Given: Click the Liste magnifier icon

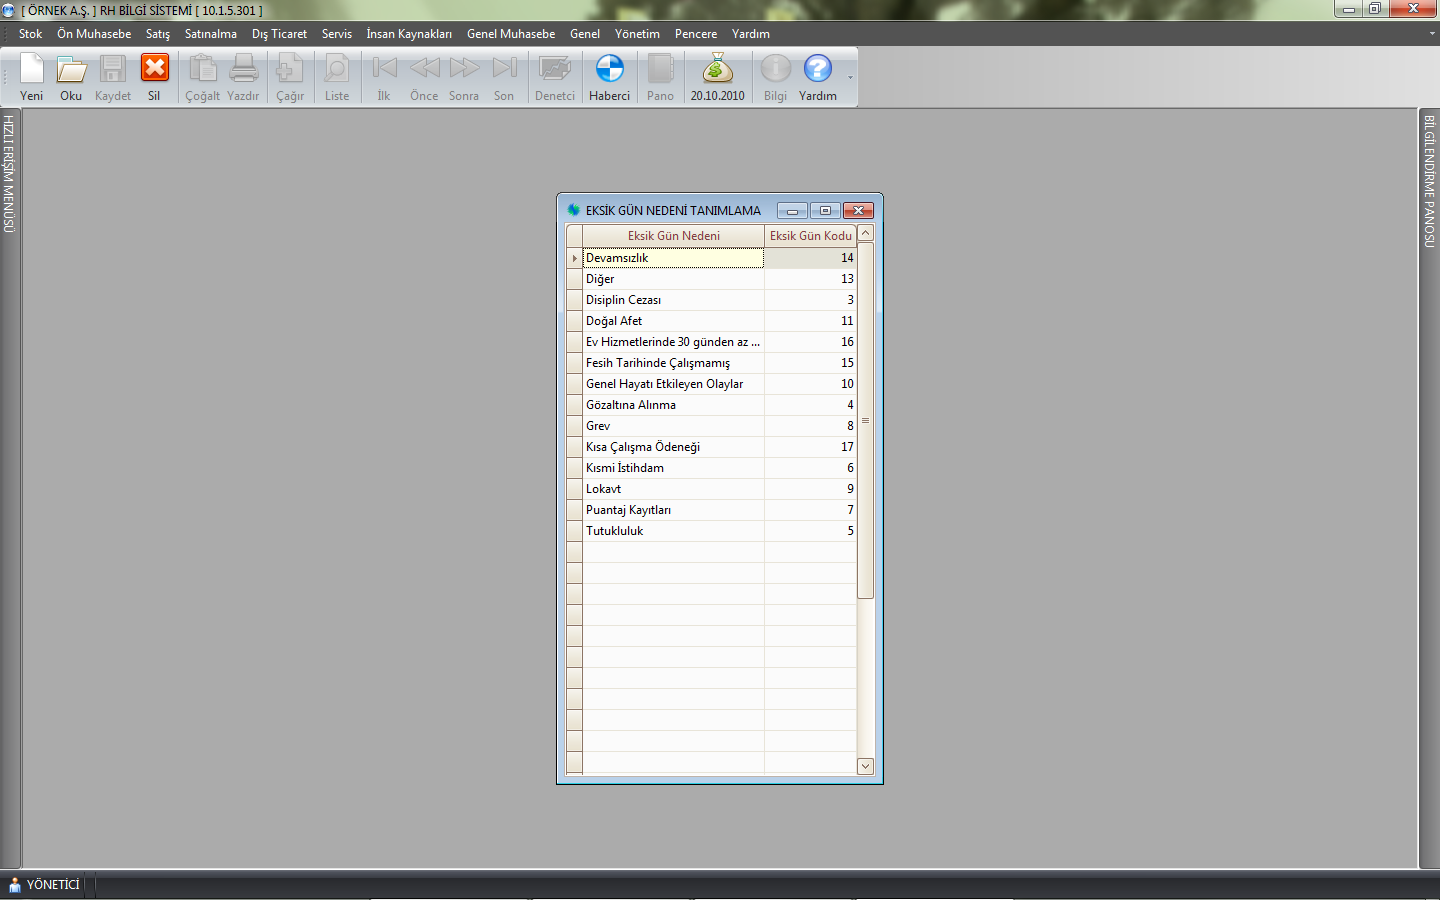Looking at the screenshot, I should pyautogui.click(x=337, y=77).
